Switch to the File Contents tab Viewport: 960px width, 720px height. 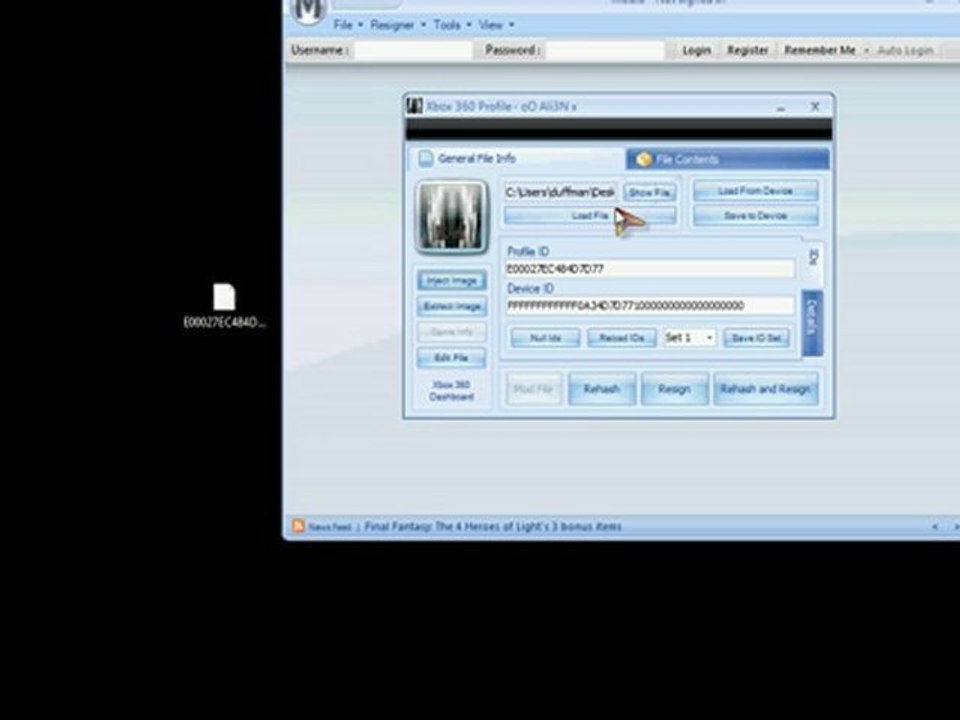[x=727, y=159]
